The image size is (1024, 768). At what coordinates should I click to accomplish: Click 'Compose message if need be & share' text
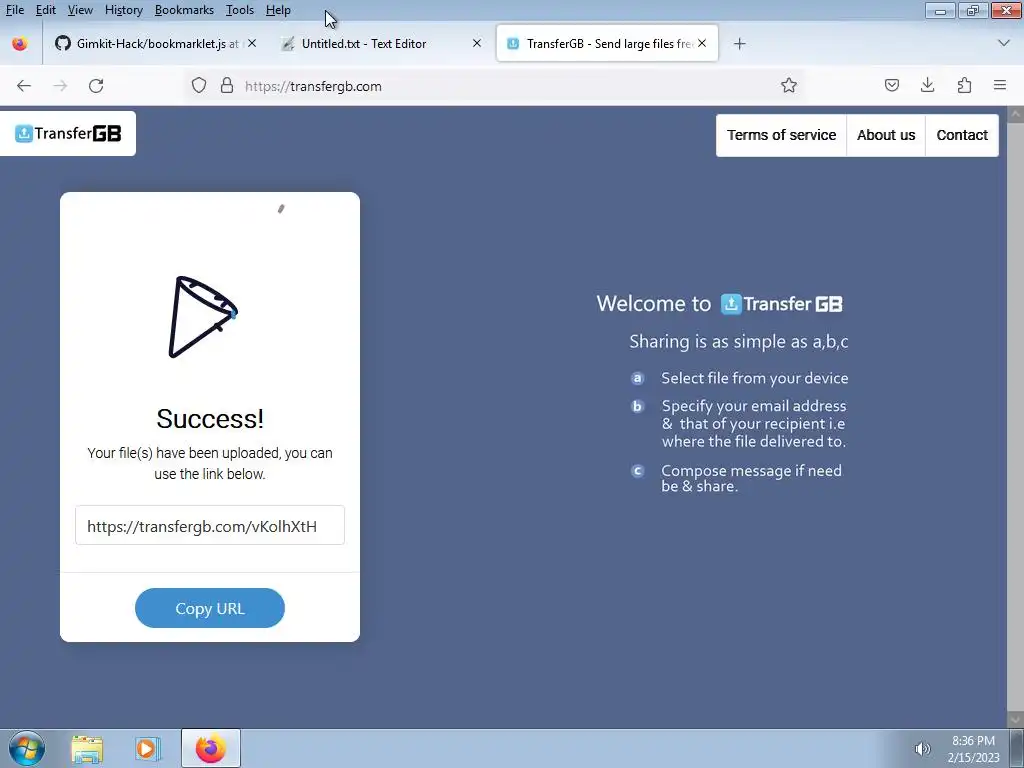[751, 478]
